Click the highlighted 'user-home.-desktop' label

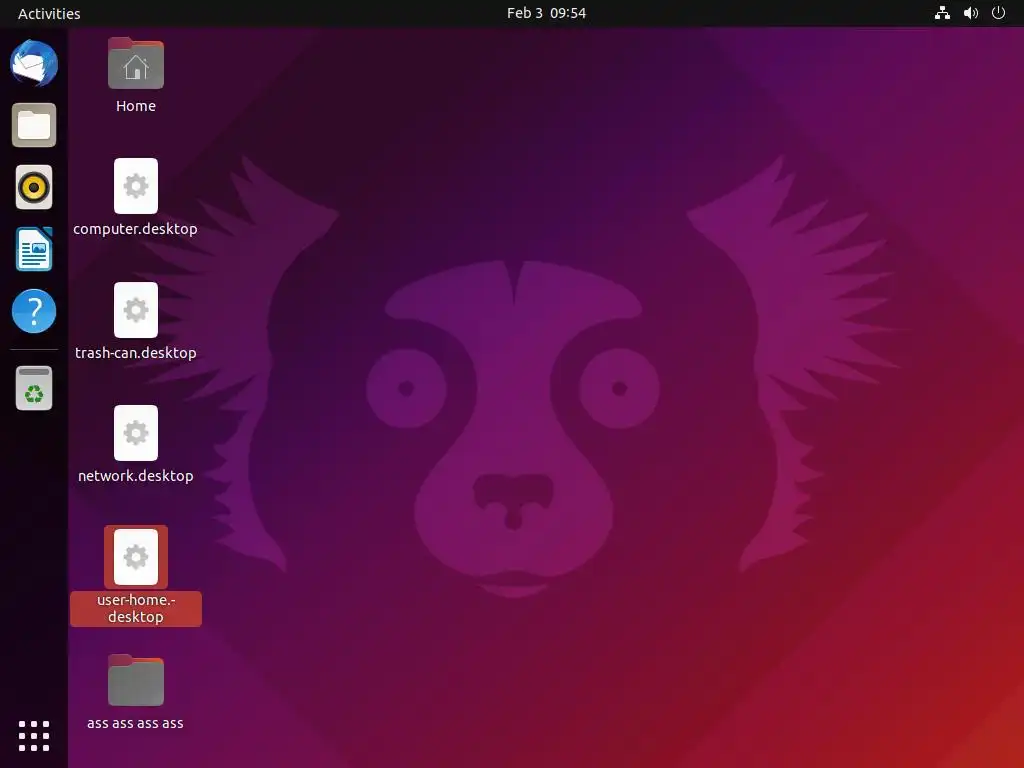(136, 609)
